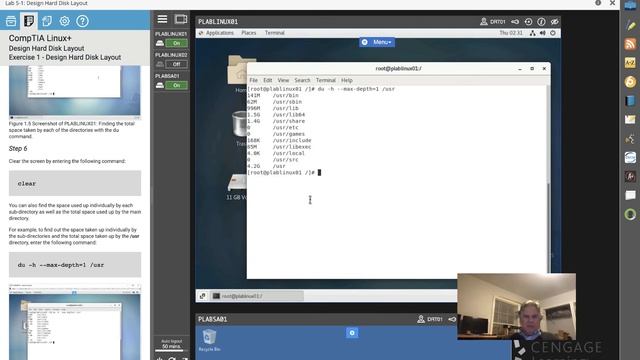This screenshot has width=640, height=360.
Task: Open the RSS feed icon in right sidebar
Action: [x=630, y=44]
